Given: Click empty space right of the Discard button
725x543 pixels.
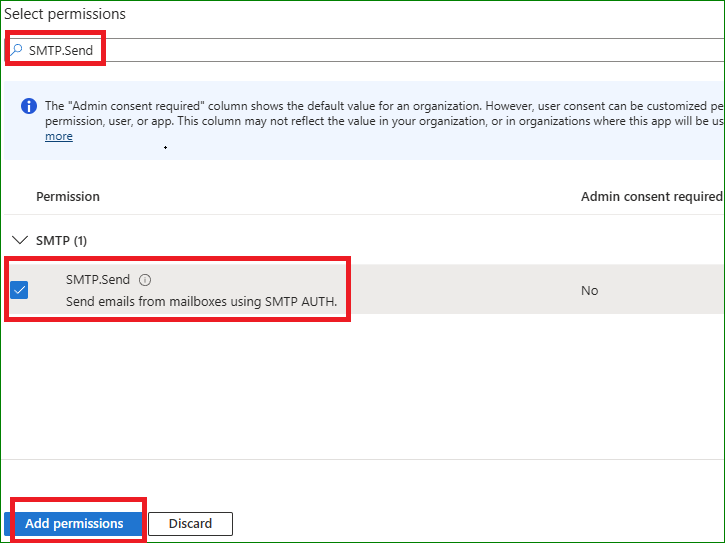Looking at the screenshot, I should [480, 523].
